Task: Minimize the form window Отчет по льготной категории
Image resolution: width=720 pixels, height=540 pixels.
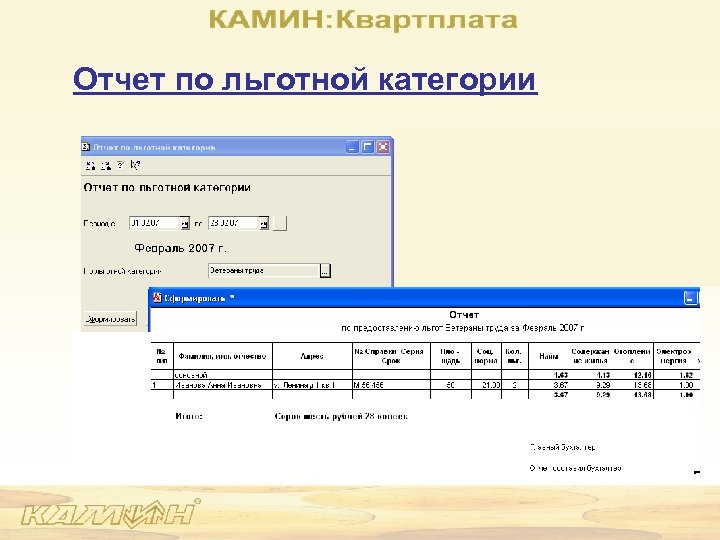Action: click(x=352, y=147)
